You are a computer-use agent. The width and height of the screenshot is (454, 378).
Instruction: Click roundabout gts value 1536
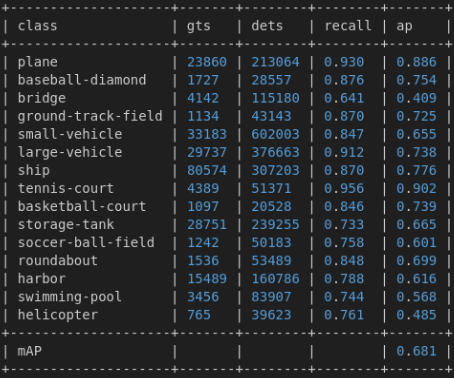[203, 260]
